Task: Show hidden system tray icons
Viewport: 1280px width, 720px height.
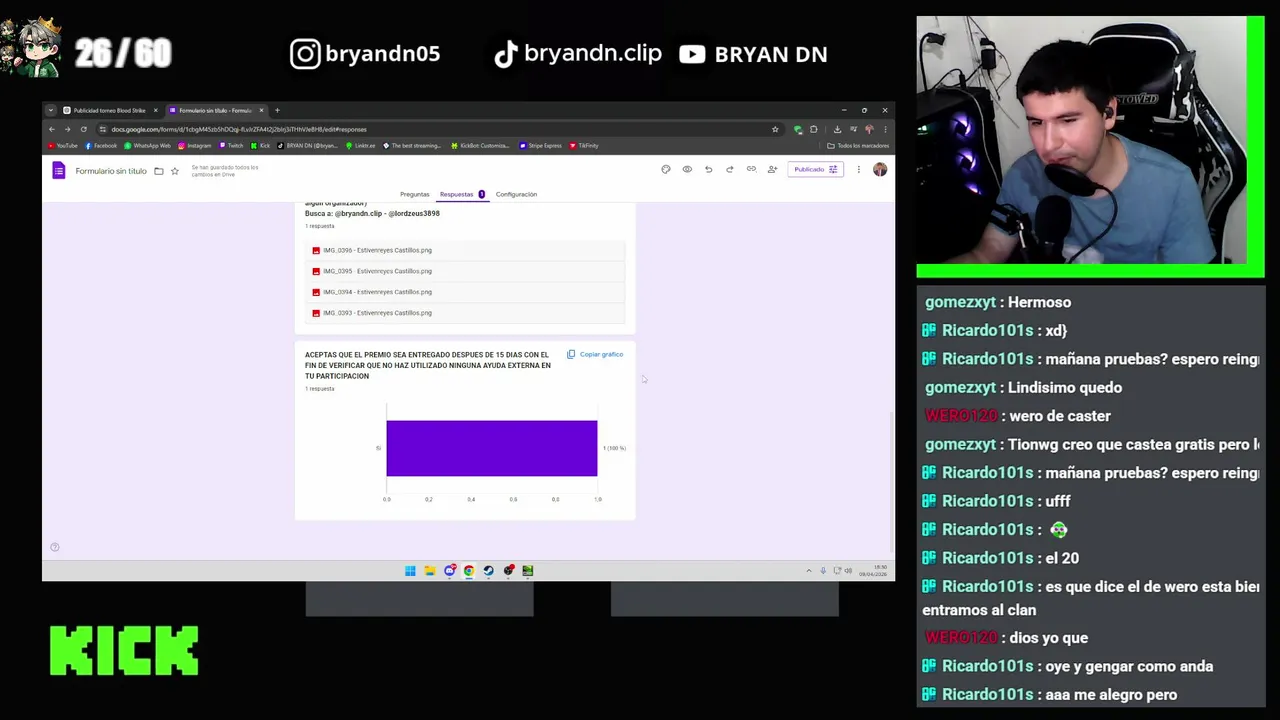Action: click(809, 571)
